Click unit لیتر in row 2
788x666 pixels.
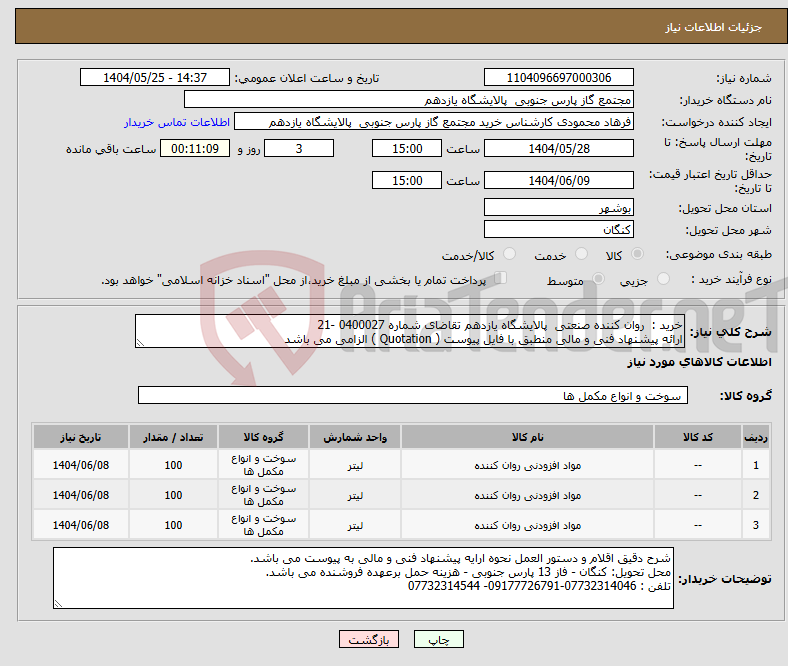pos(355,496)
